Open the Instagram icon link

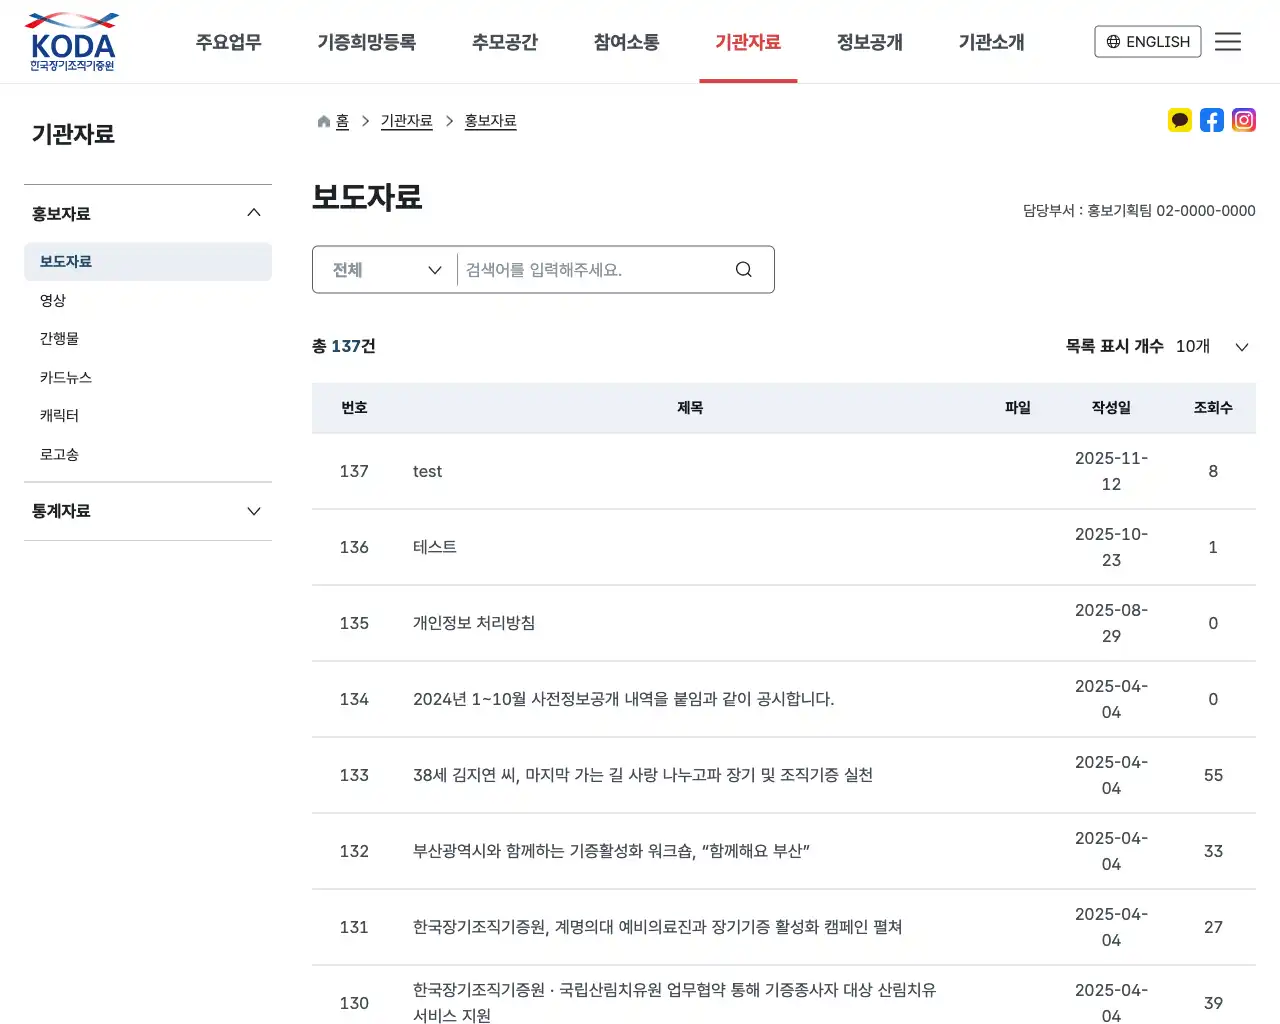[x=1244, y=121]
